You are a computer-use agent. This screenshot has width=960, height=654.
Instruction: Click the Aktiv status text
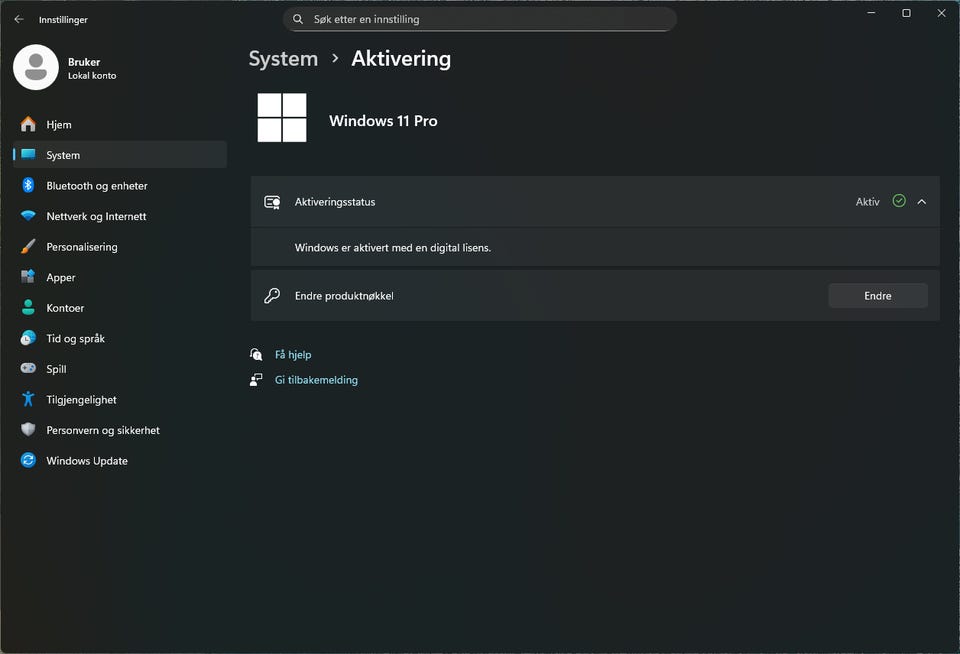coord(868,202)
